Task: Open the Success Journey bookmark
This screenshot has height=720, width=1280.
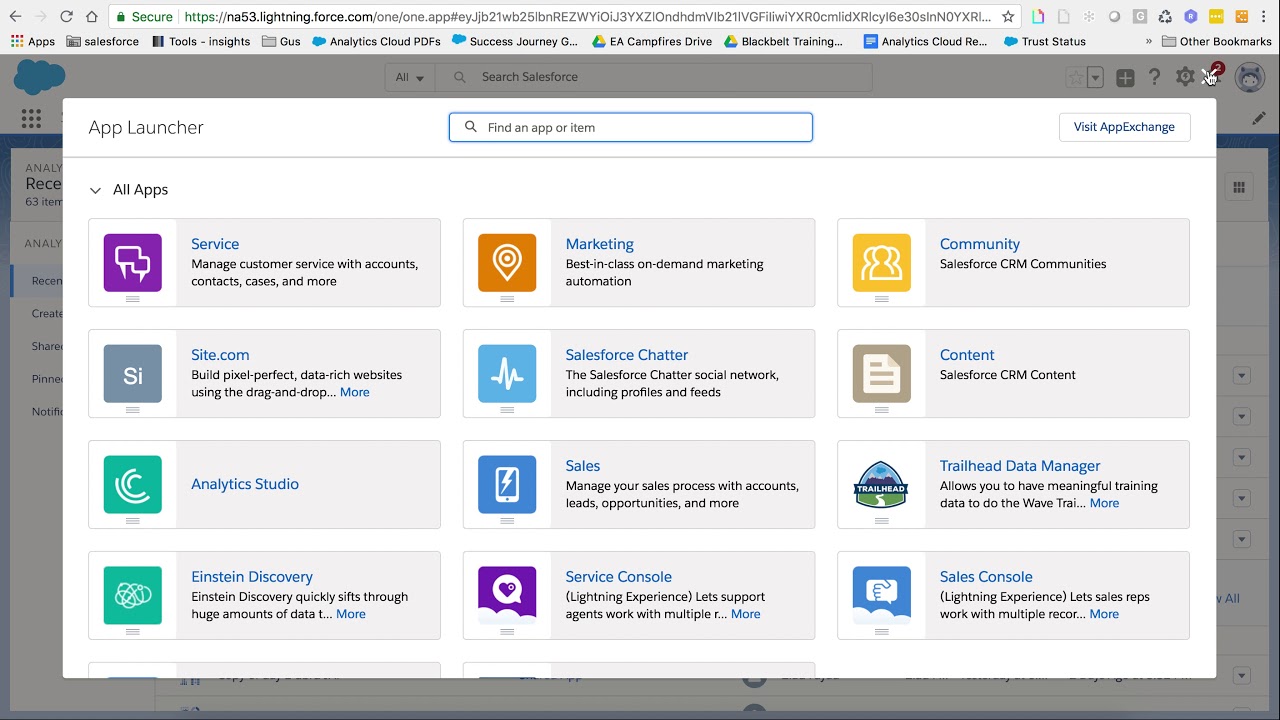Action: point(515,41)
